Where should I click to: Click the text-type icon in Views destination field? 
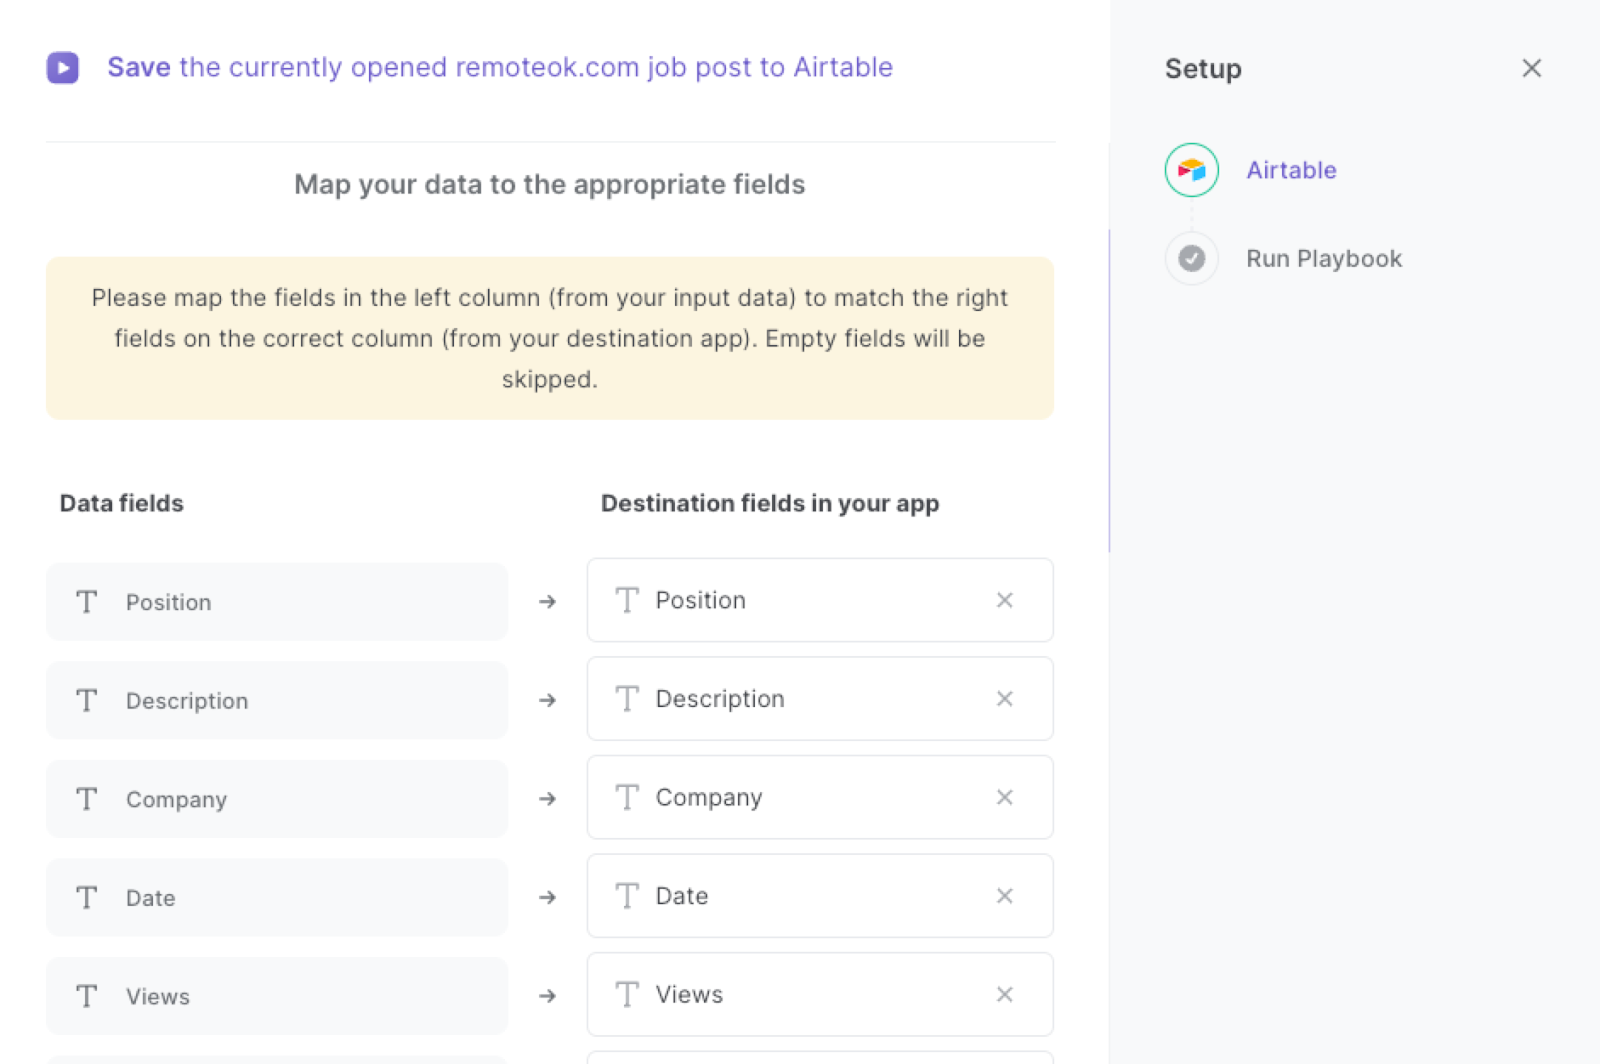627,994
